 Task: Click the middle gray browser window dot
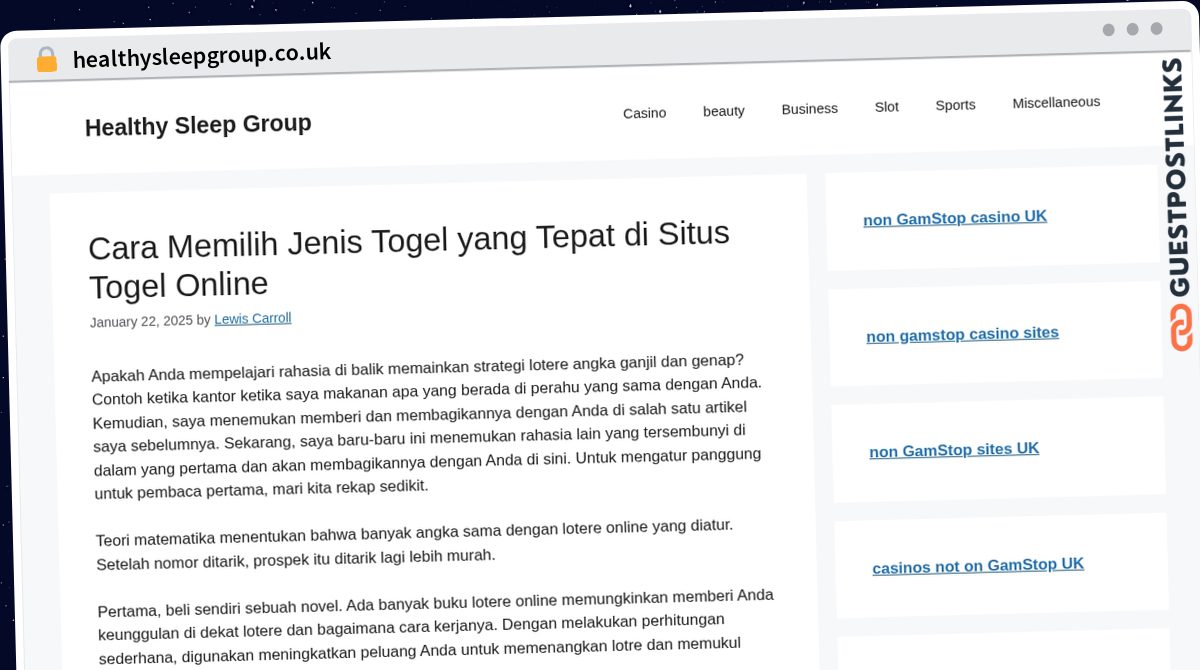point(1134,30)
